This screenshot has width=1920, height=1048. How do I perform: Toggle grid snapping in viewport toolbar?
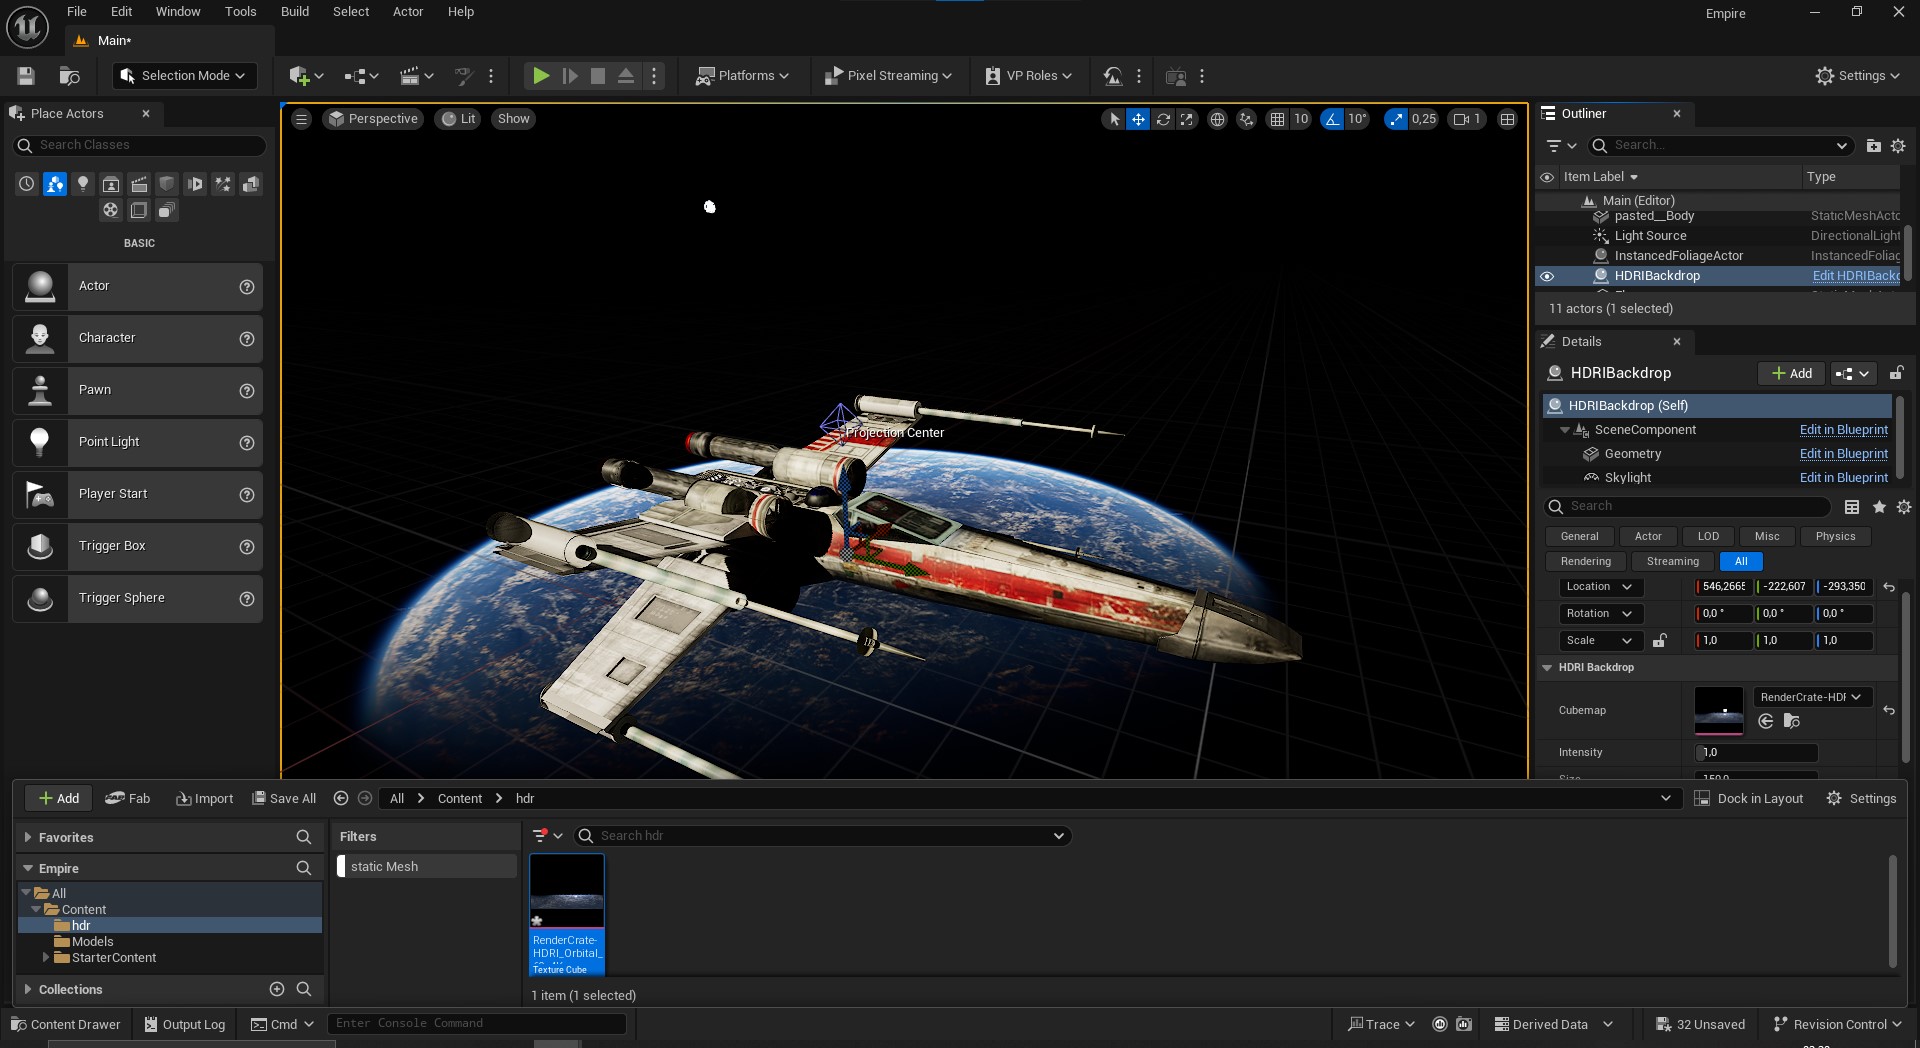pos(1277,119)
